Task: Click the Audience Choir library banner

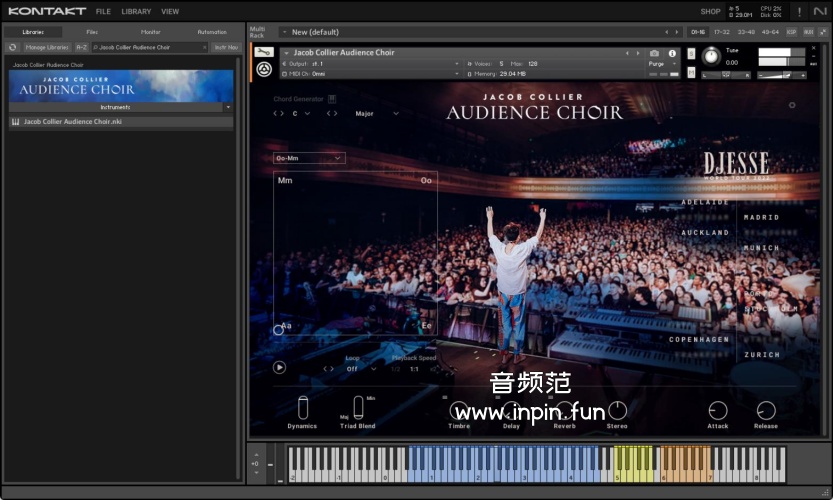Action: 121,86
